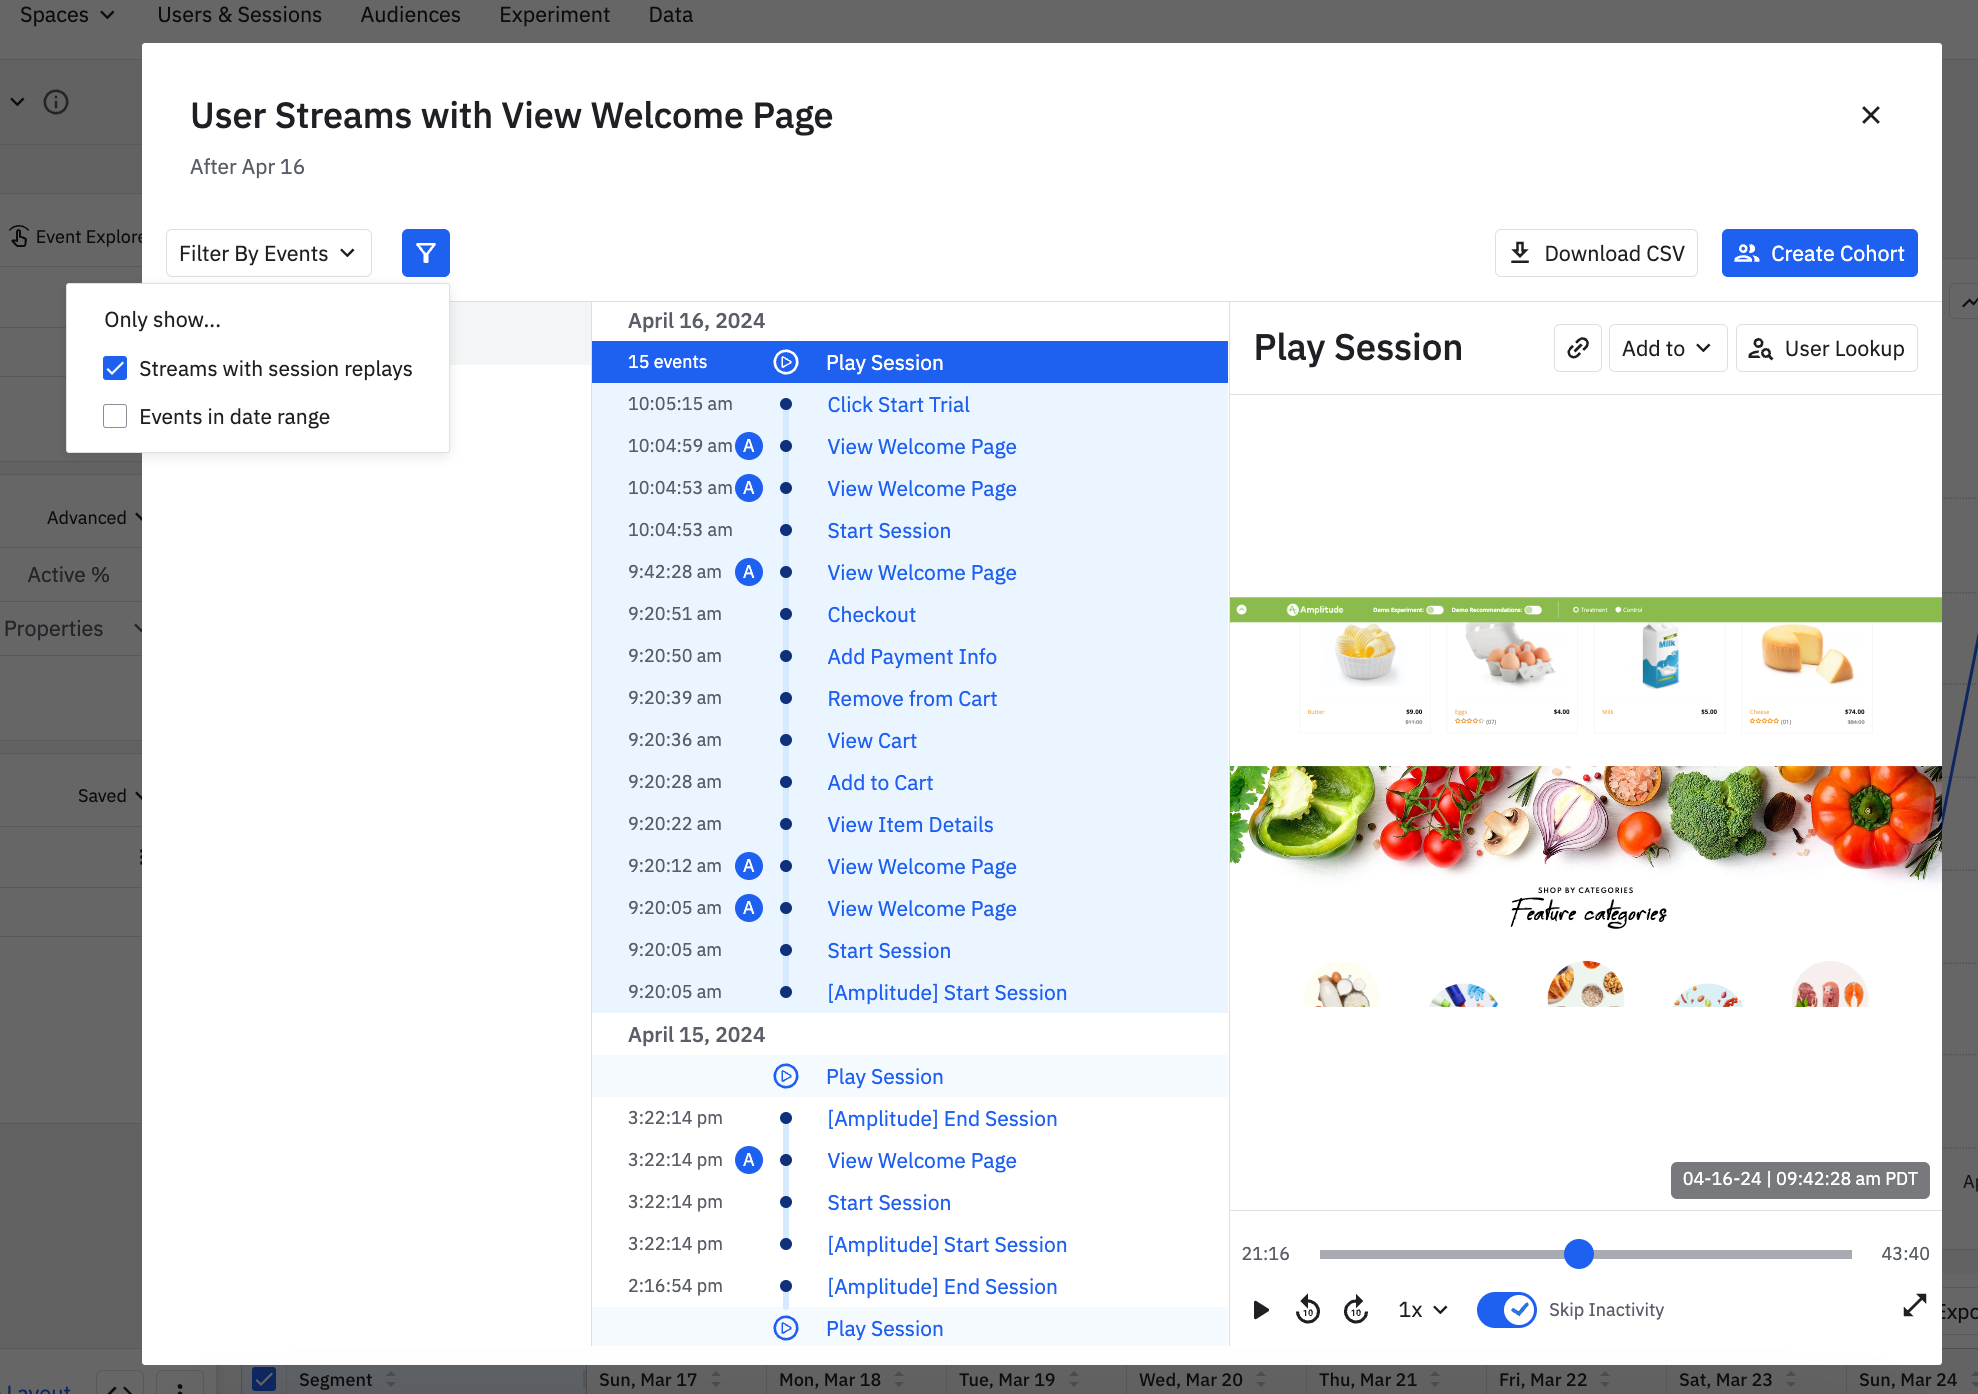
Task: Enable Streams with session replays checkbox
Action: (x=115, y=368)
